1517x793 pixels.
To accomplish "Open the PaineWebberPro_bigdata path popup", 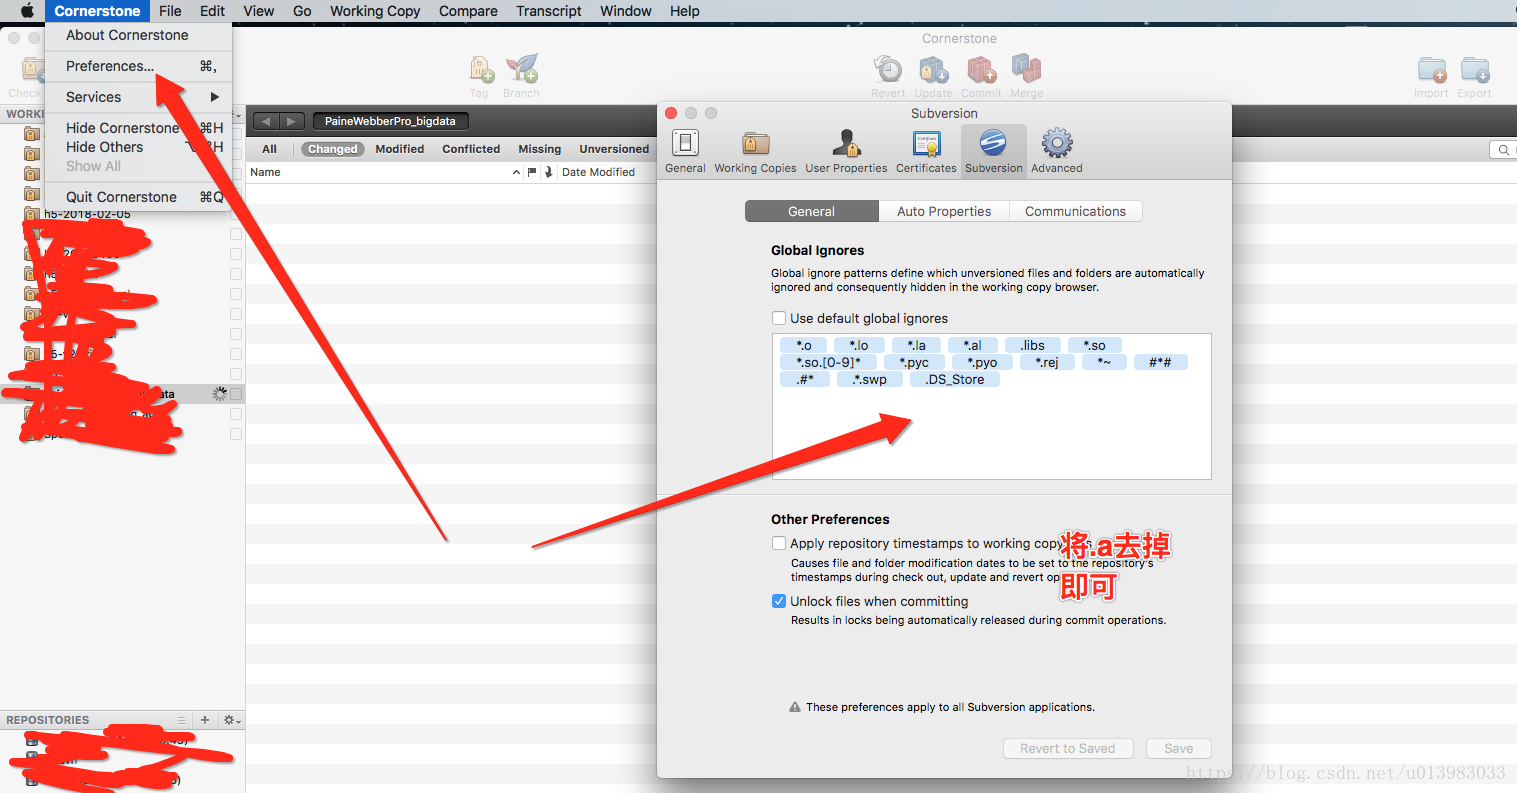I will coord(390,121).
